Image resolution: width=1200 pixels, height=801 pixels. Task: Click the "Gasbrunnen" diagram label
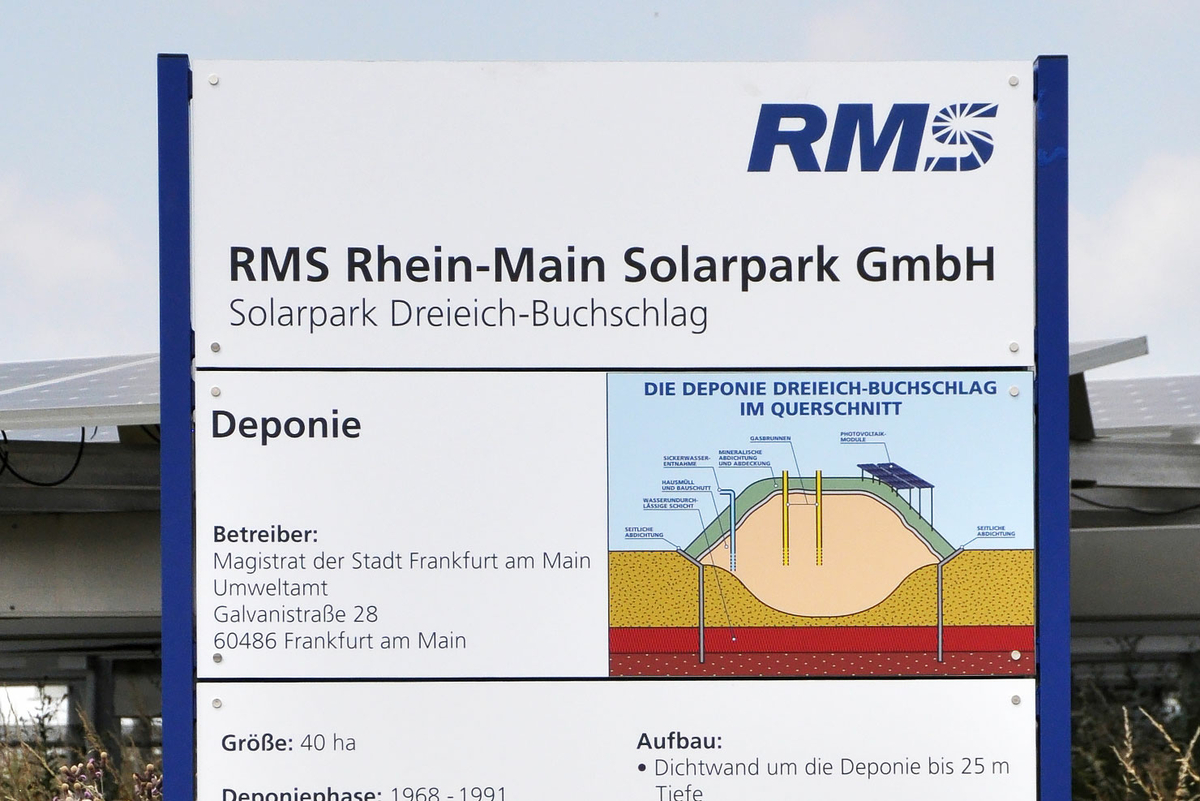pyautogui.click(x=770, y=438)
